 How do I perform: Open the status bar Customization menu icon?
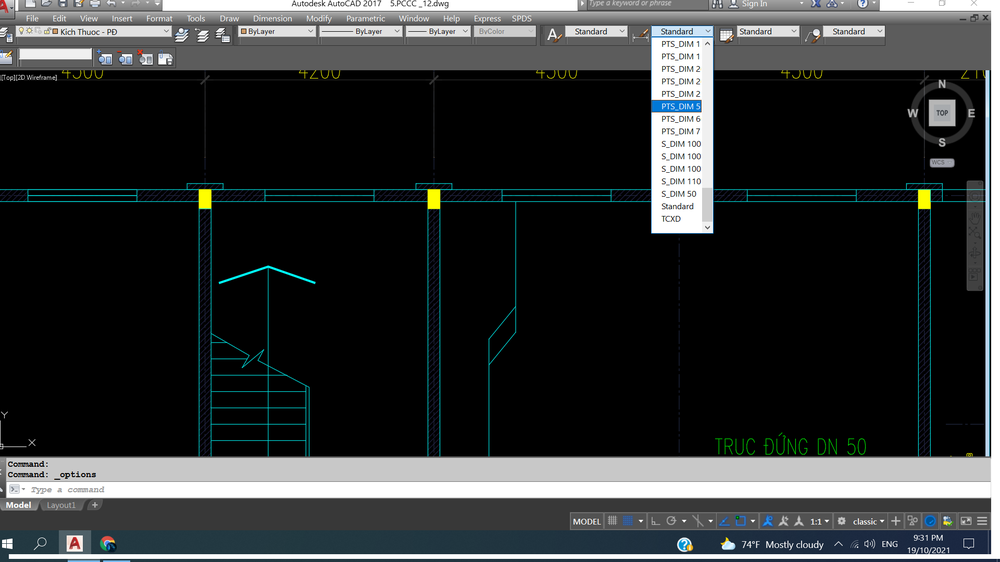point(984,521)
